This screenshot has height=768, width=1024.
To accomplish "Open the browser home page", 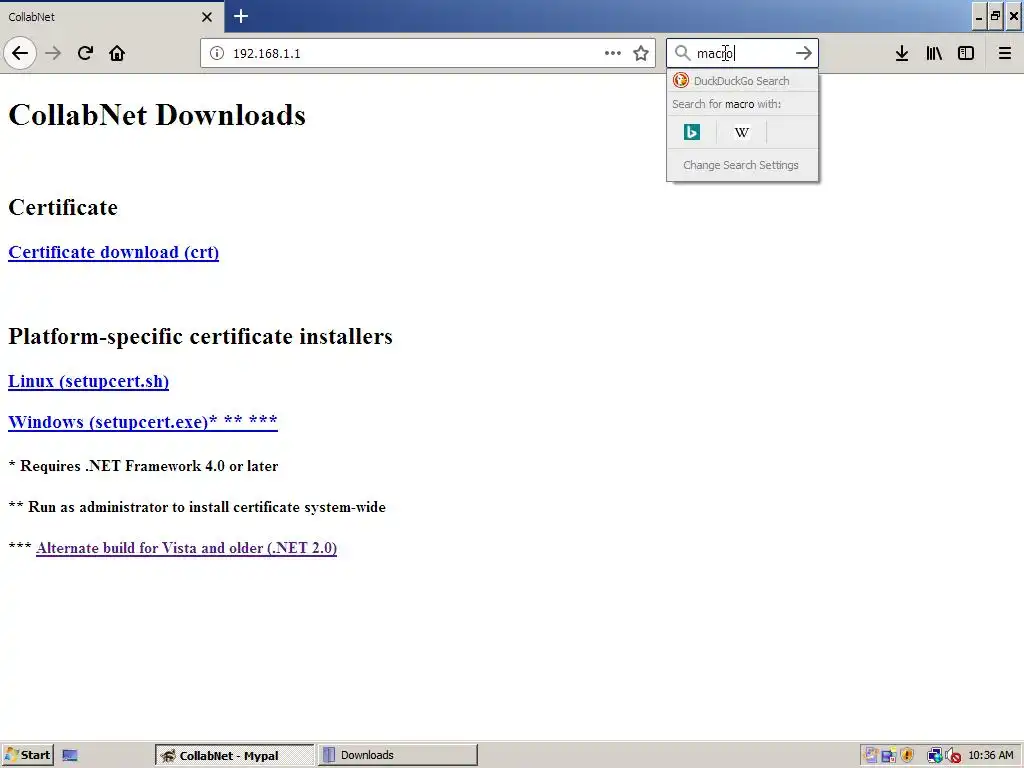I will click(x=117, y=53).
